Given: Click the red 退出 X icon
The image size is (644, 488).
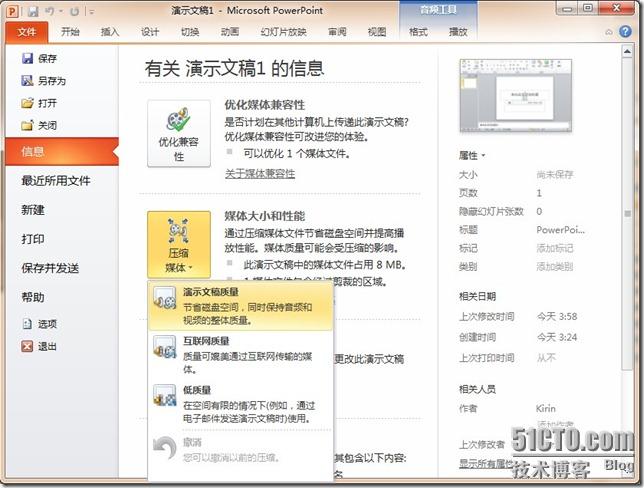Looking at the screenshot, I should (27, 346).
